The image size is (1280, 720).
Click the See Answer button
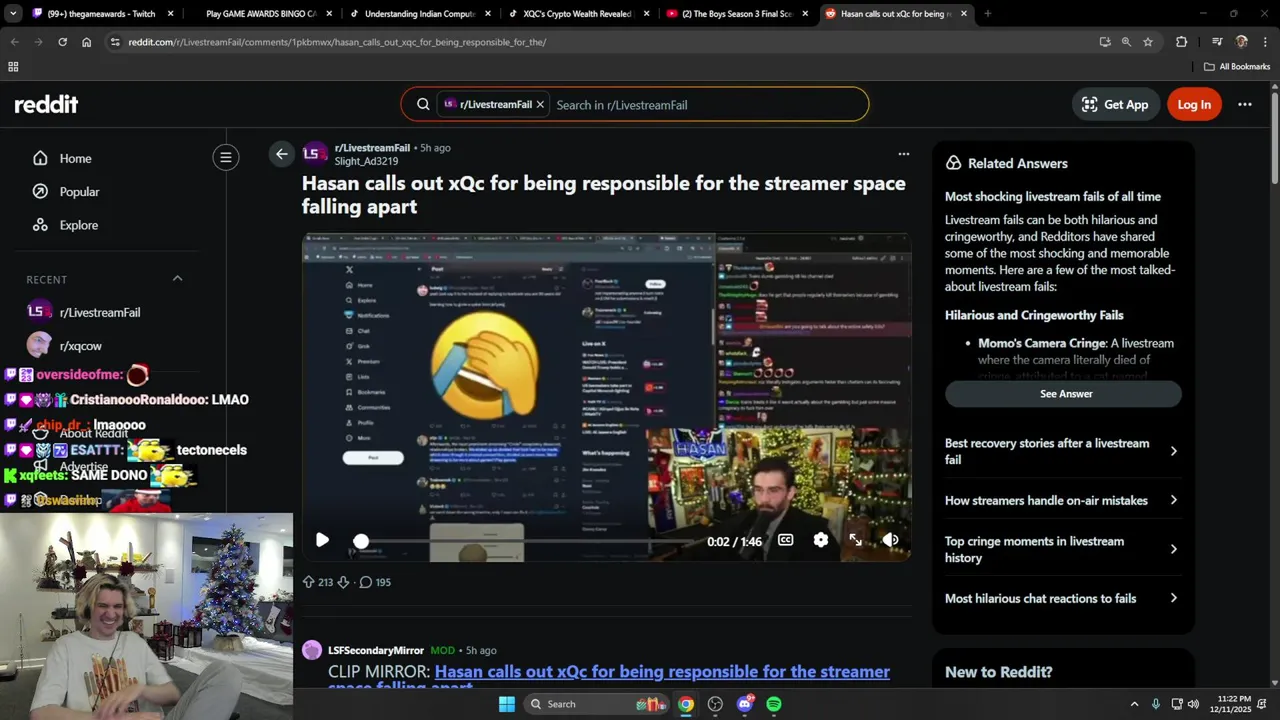(x=1065, y=394)
